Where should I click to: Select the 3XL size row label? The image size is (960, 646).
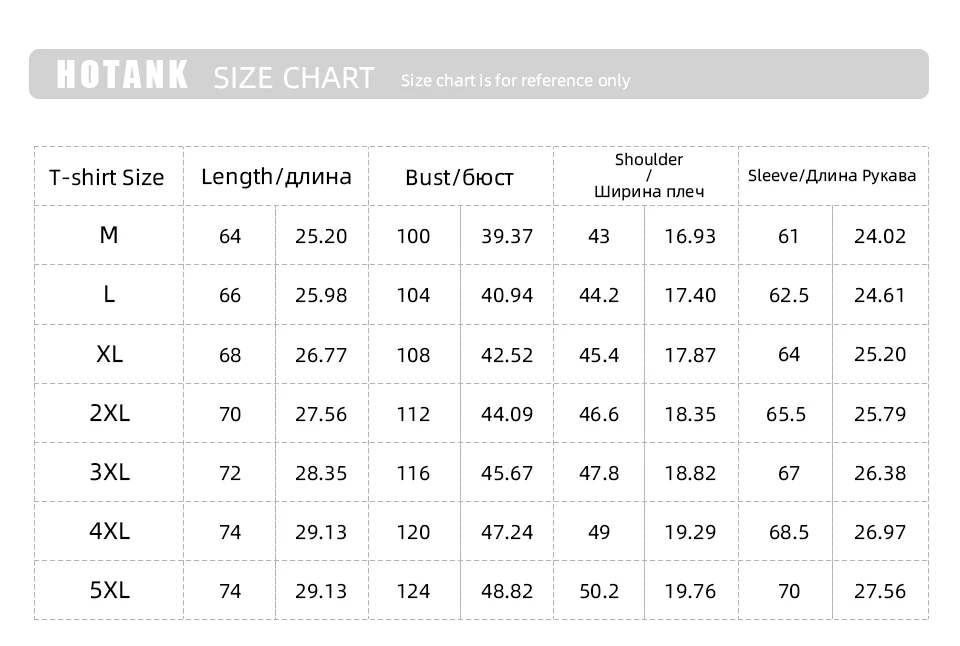click(109, 472)
